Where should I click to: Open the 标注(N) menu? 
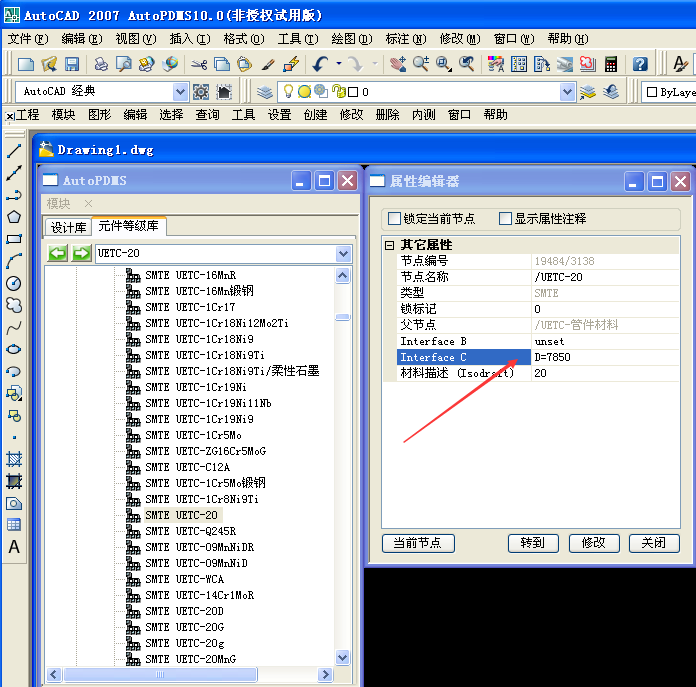[406, 39]
